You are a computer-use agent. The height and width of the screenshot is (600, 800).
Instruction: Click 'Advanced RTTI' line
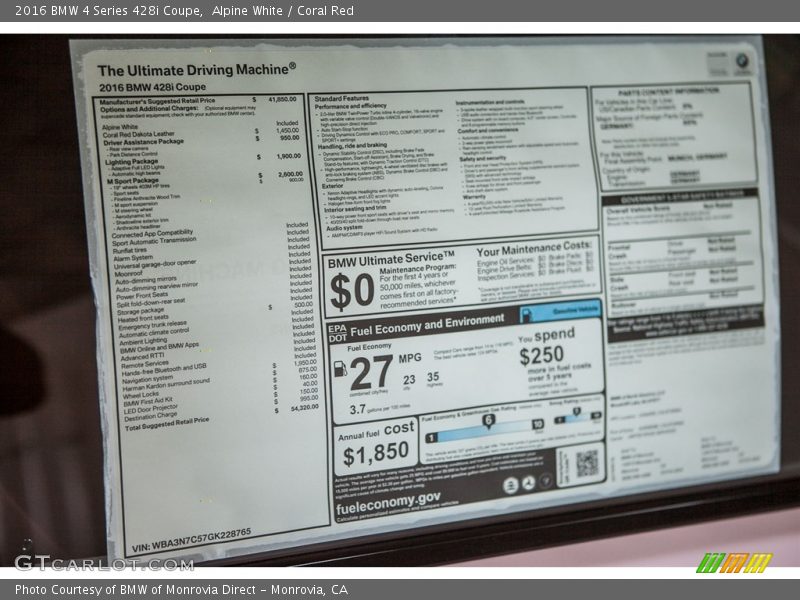[142, 357]
